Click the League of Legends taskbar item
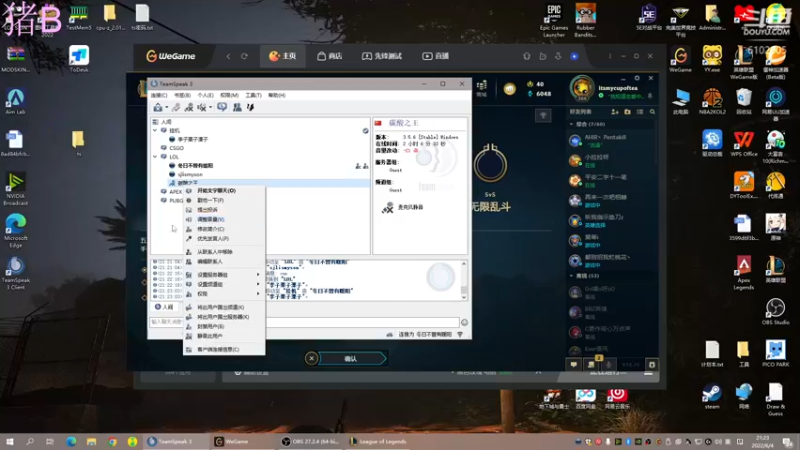 pyautogui.click(x=379, y=441)
